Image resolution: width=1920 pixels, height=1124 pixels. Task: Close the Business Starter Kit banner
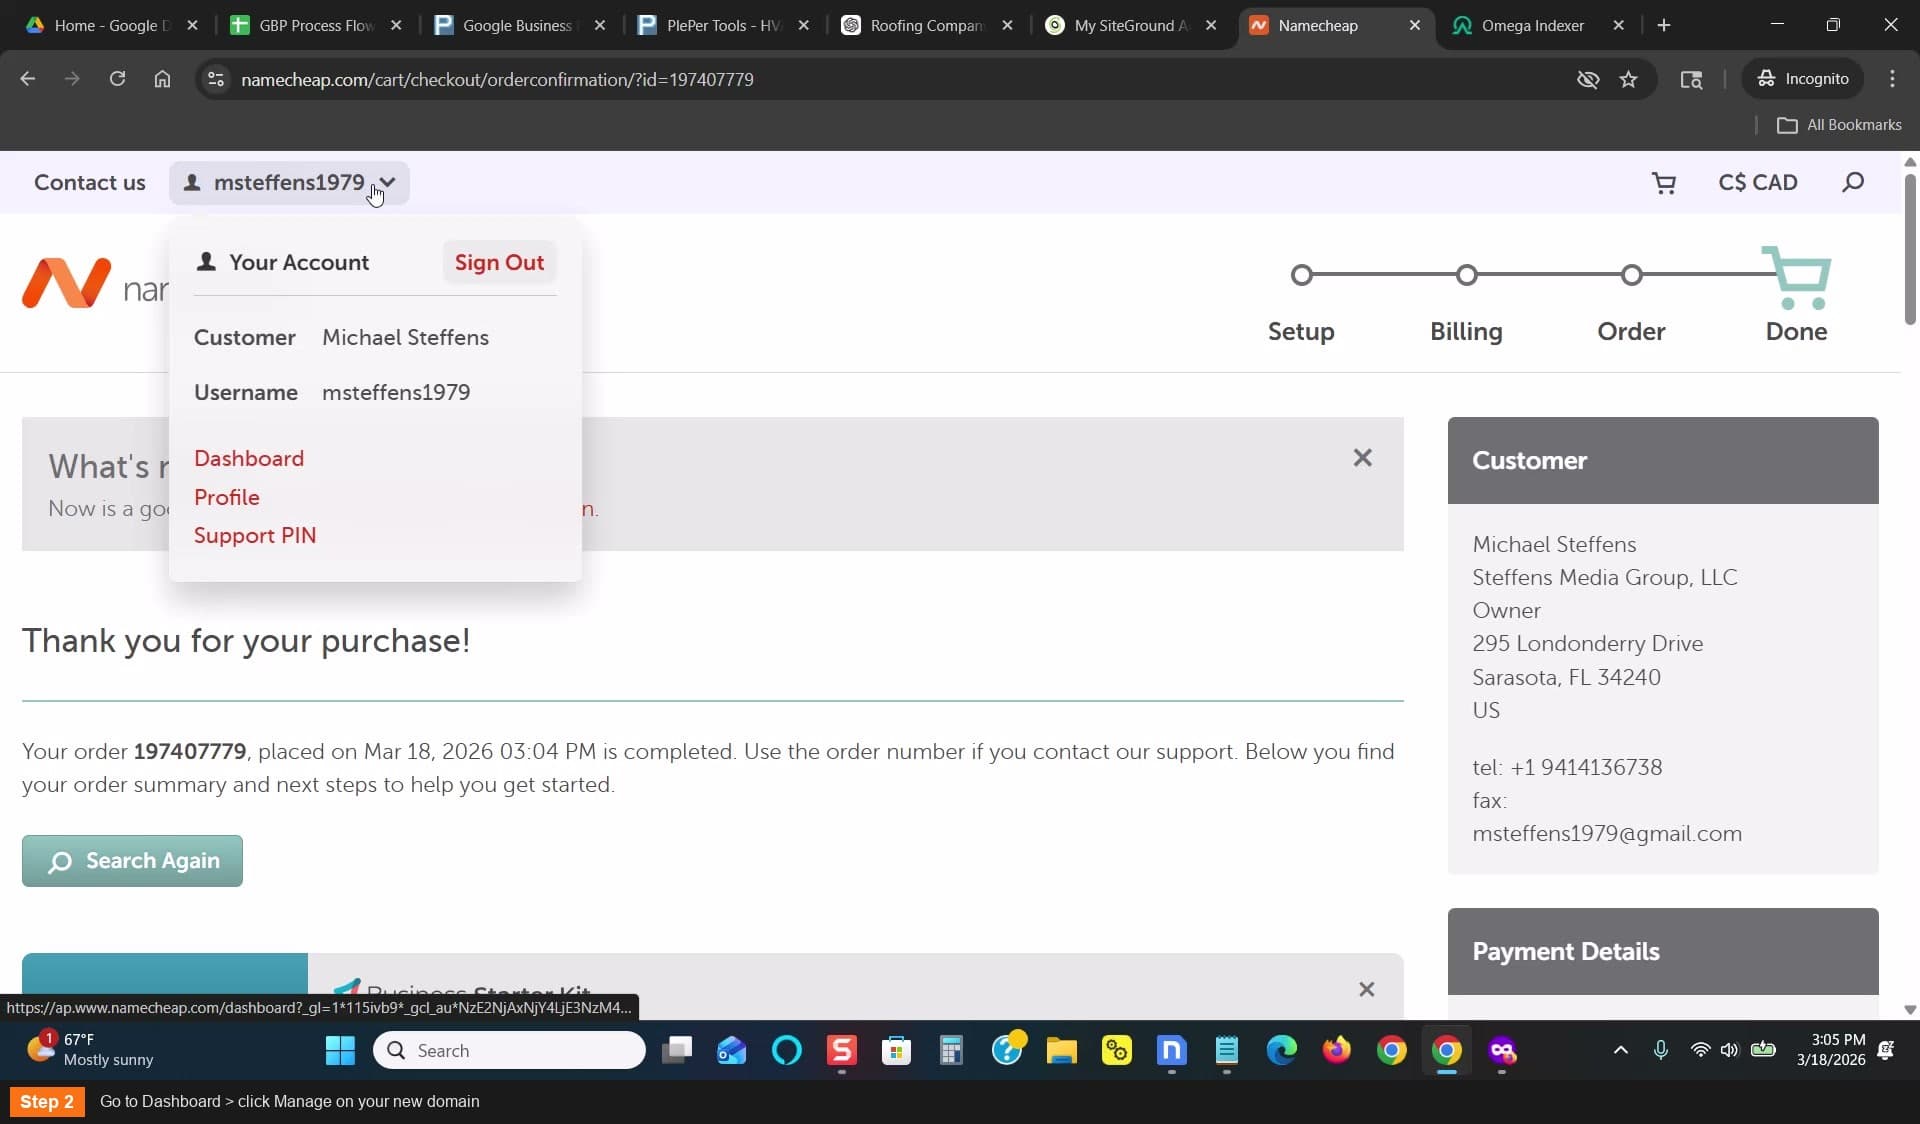(1366, 989)
